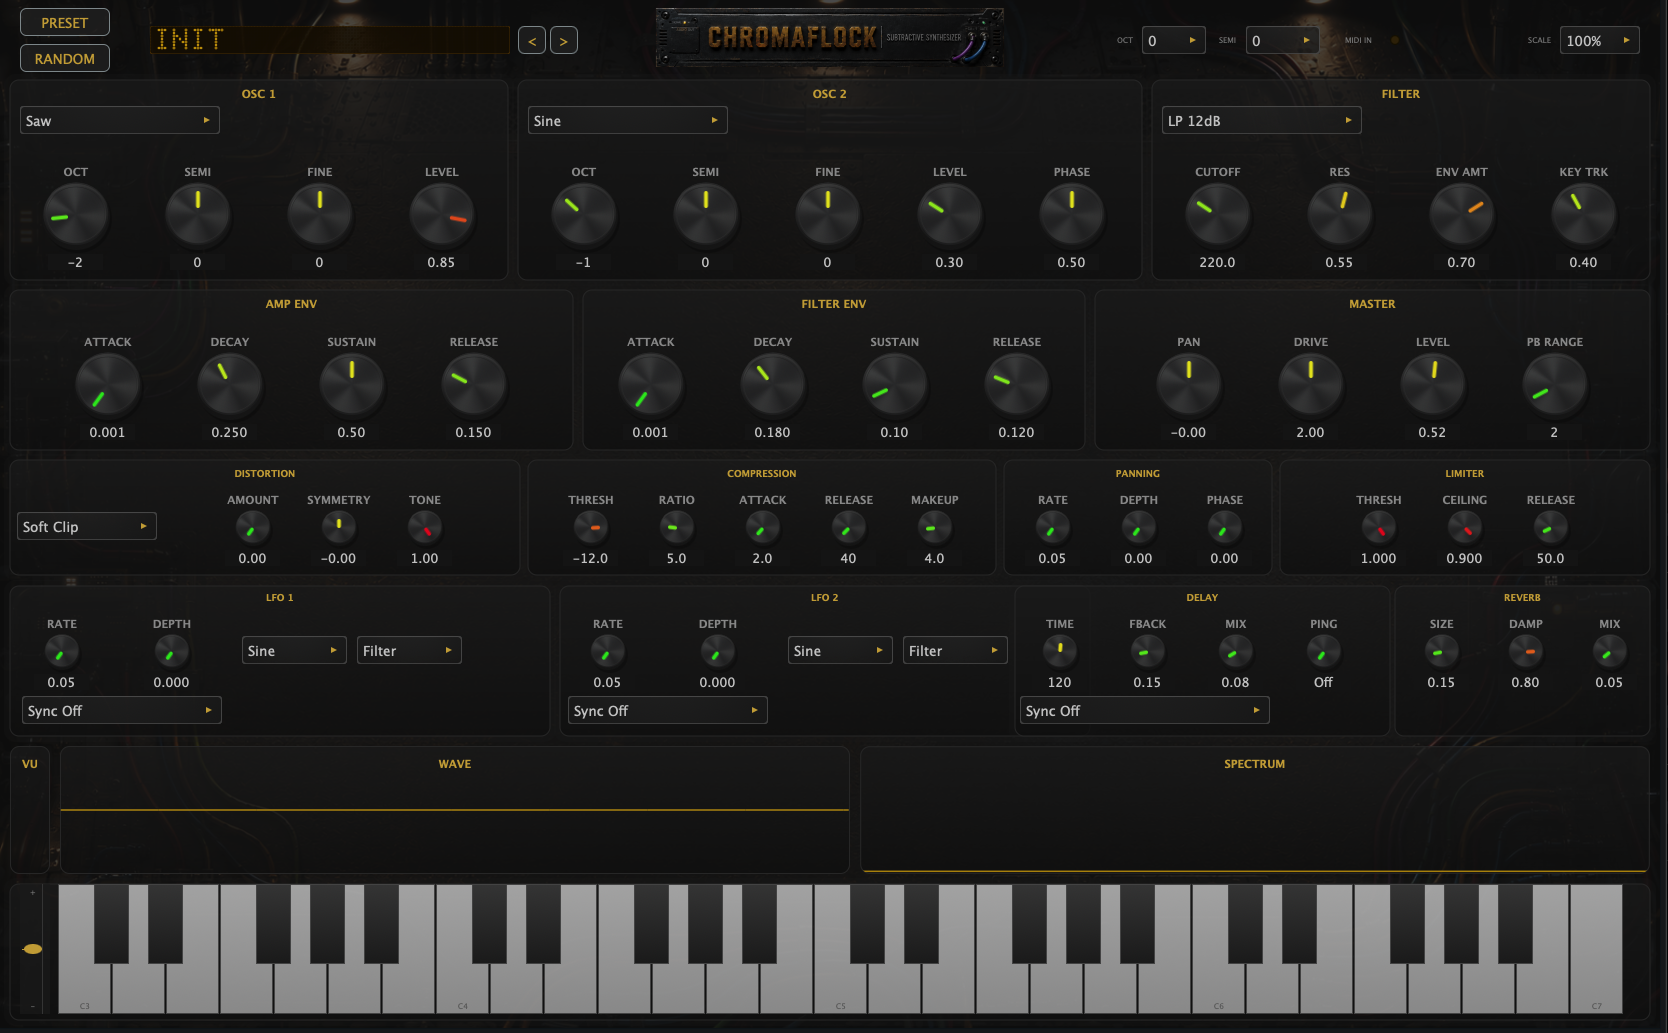This screenshot has width=1668, height=1033.
Task: Open OSC 2 waveform dropdown showing Sine
Action: 628,120
